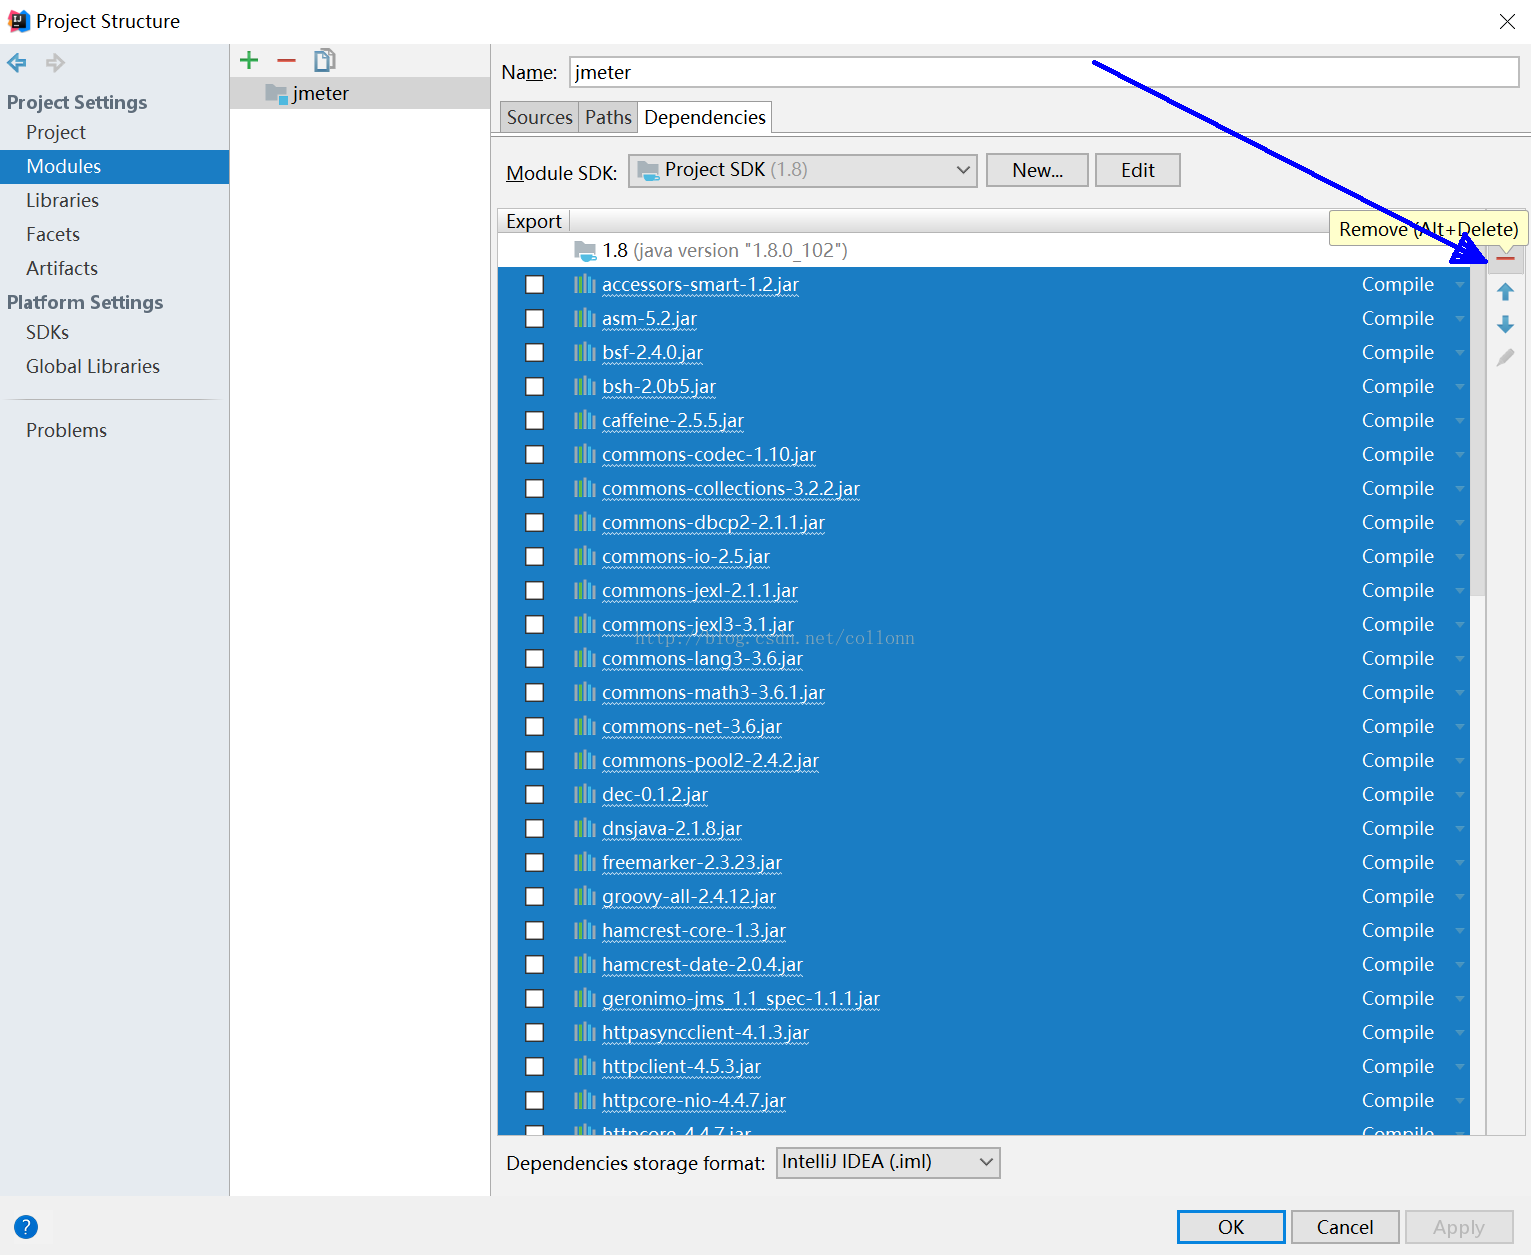Move the dependency up with the up arrow
Viewport: 1531px width, 1255px height.
click(x=1505, y=292)
